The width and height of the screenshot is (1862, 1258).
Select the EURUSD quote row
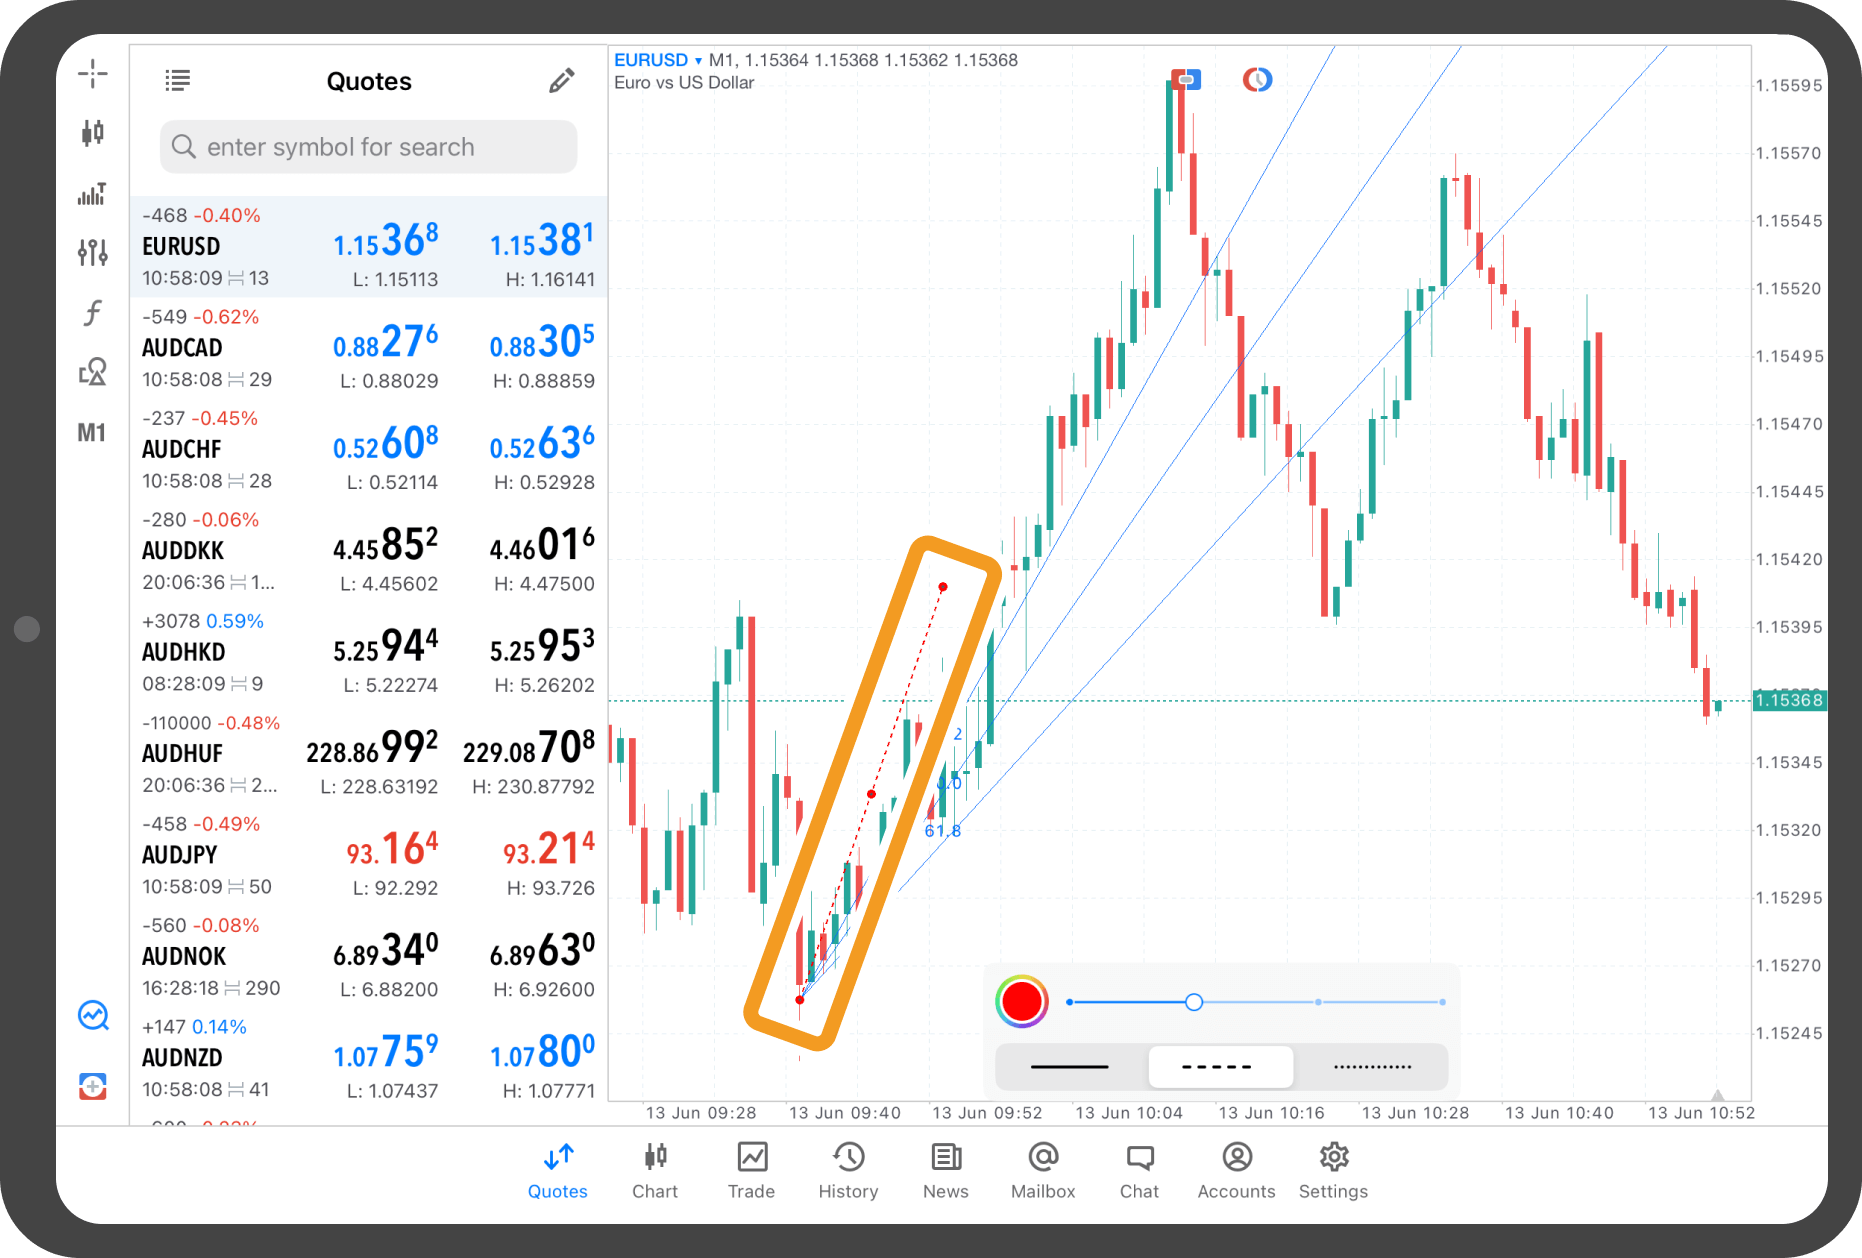(x=368, y=247)
